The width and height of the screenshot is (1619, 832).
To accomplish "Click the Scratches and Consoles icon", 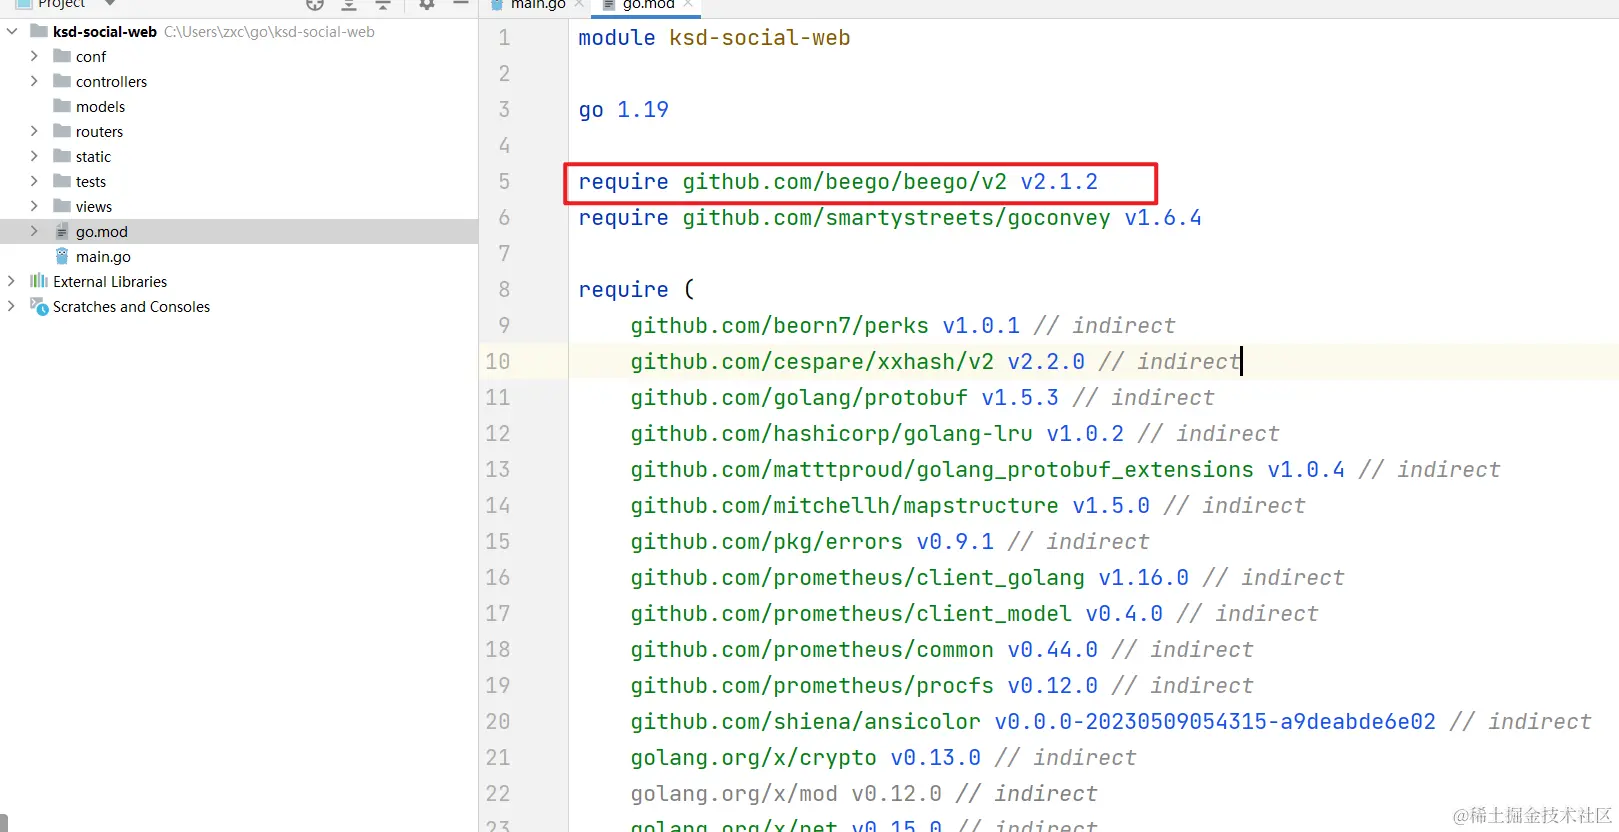I will (x=39, y=306).
